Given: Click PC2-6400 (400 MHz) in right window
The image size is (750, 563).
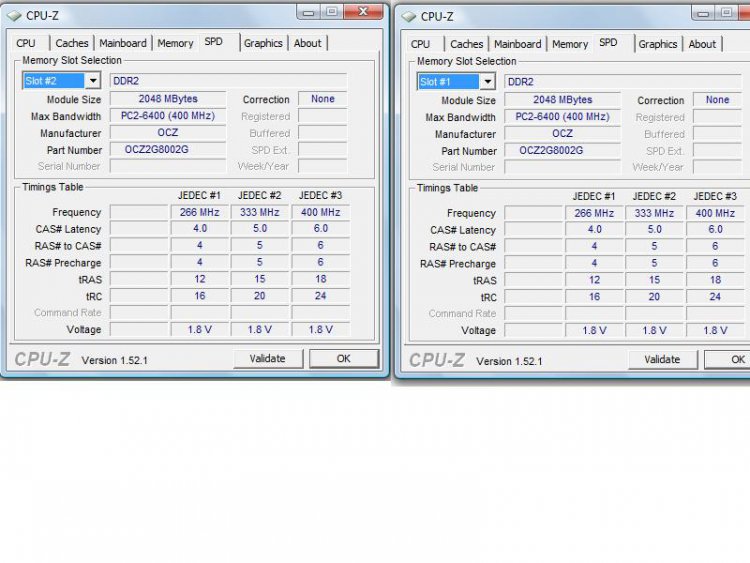Looking at the screenshot, I should click(x=562, y=117).
